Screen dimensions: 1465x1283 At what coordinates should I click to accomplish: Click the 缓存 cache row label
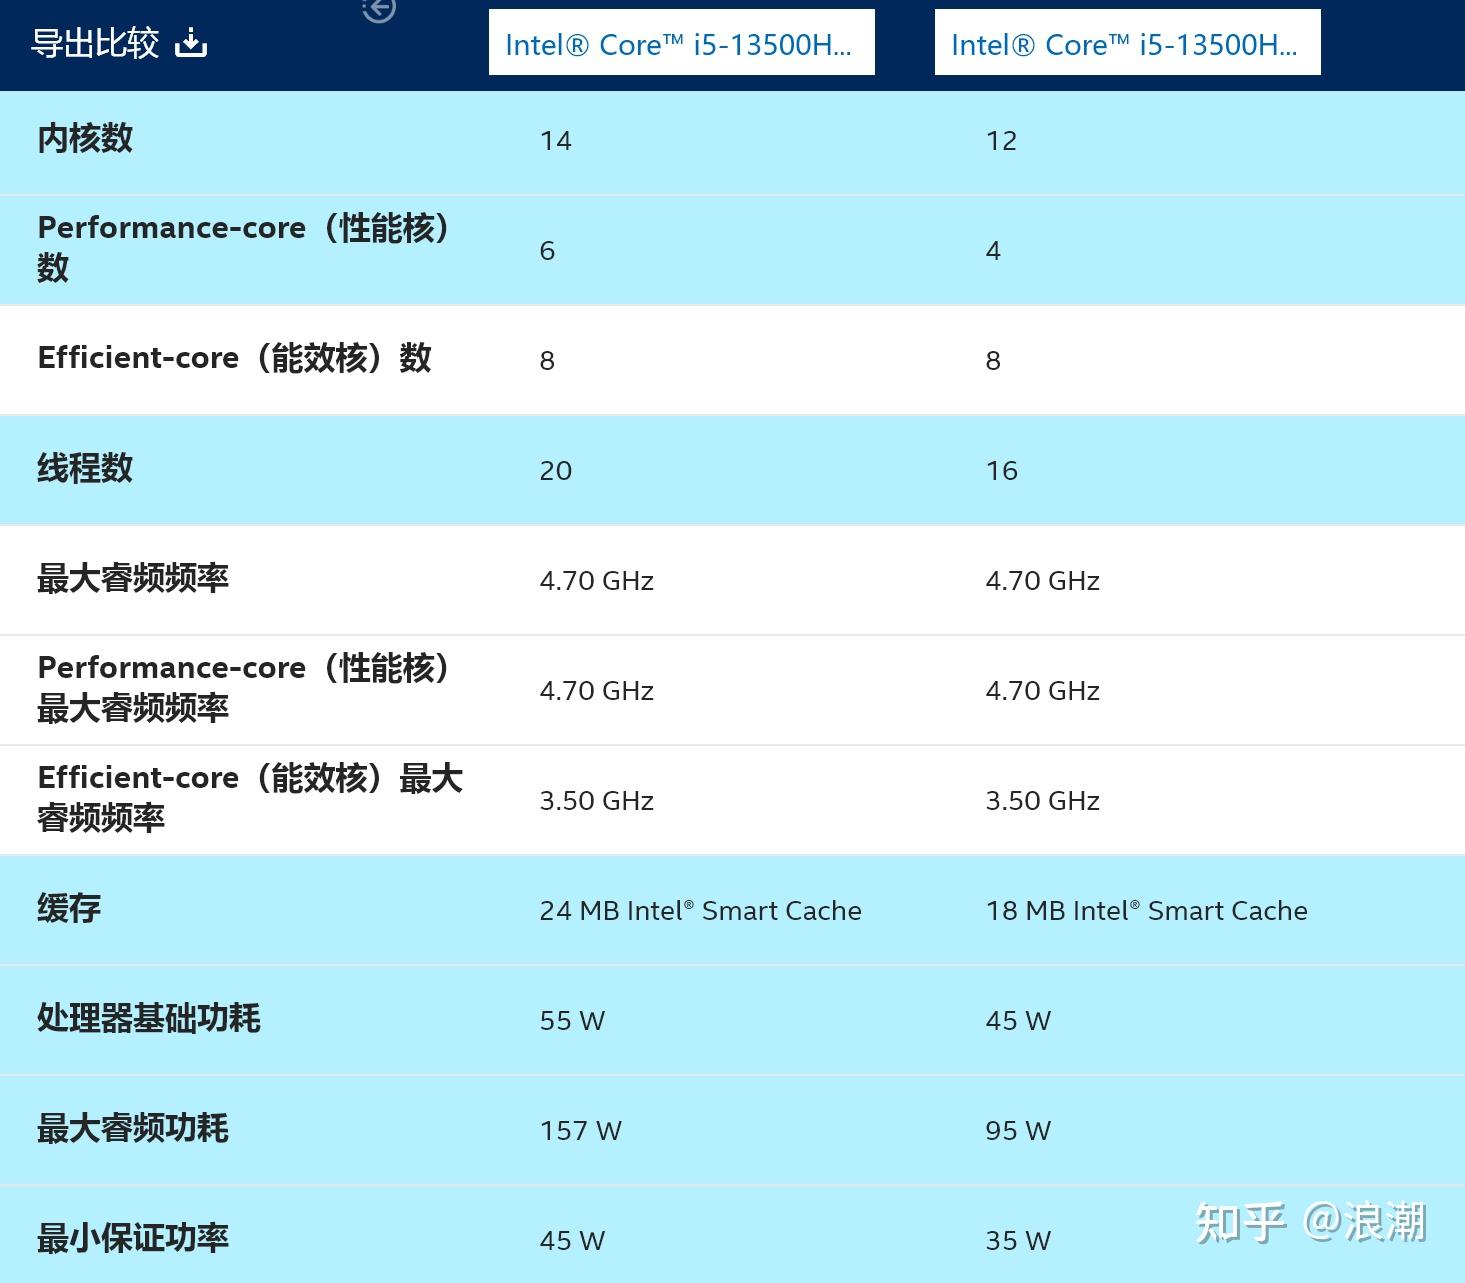[x=67, y=910]
